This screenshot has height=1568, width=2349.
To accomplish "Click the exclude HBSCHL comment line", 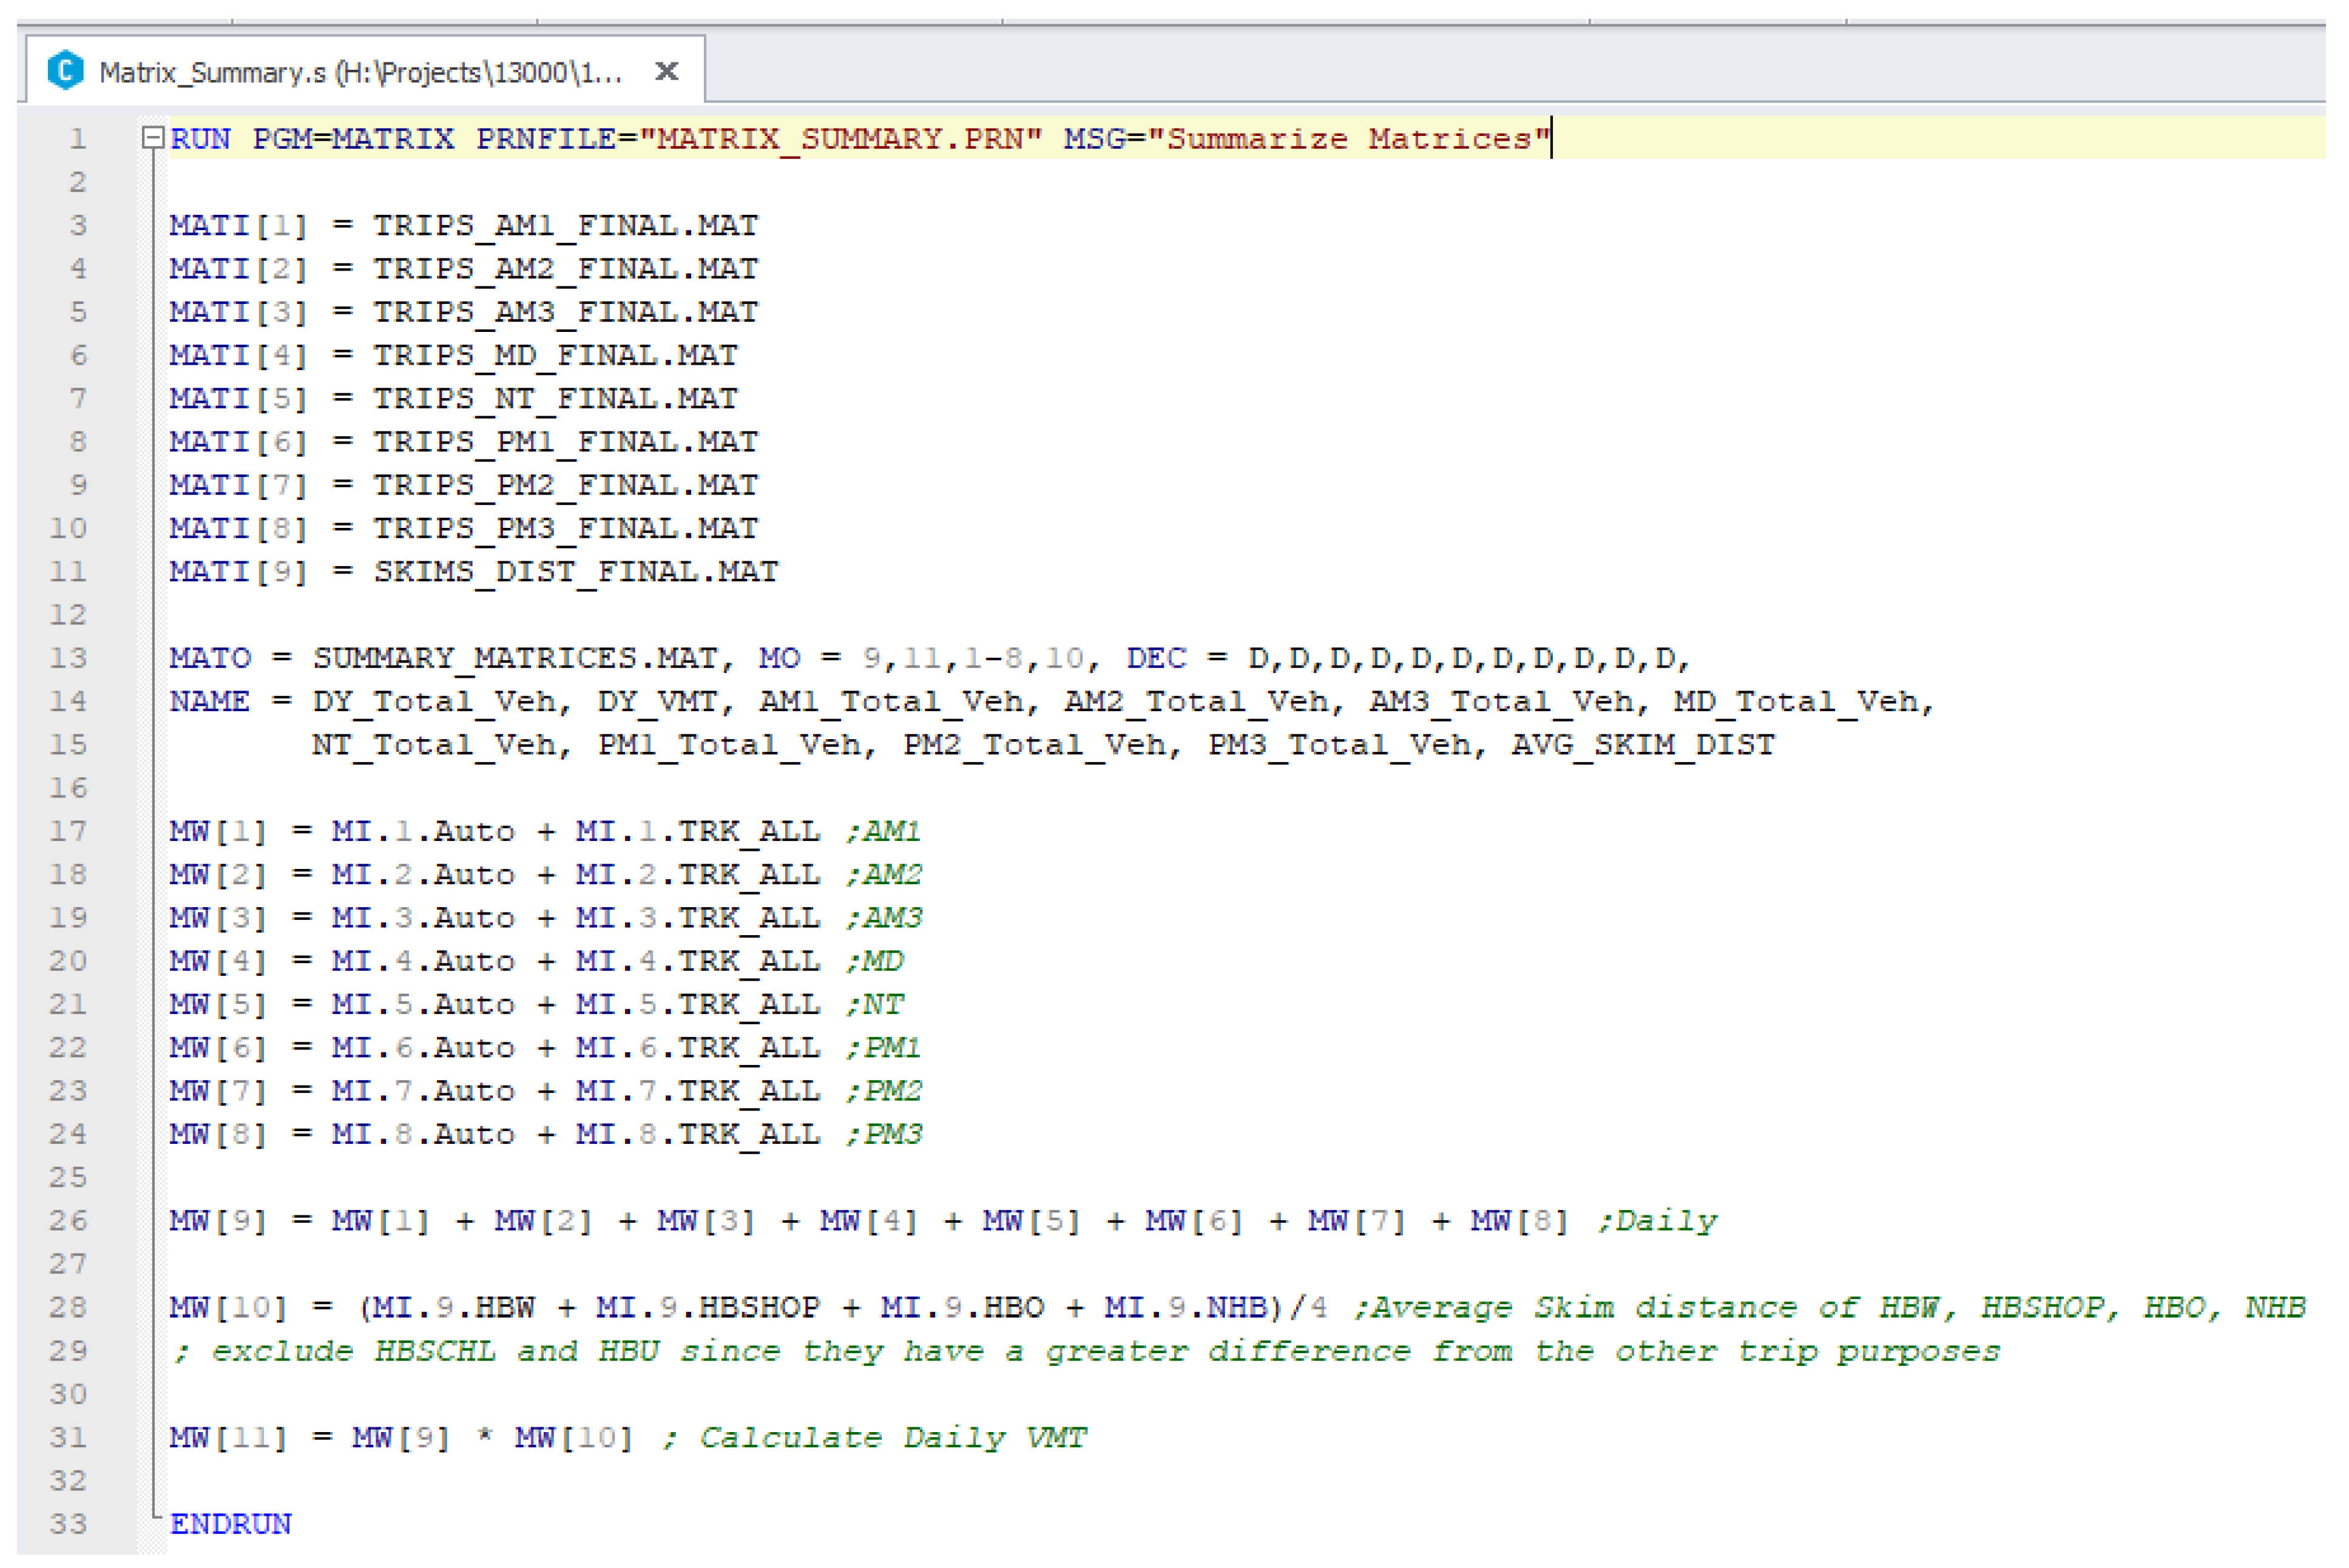I will (x=1085, y=1352).
